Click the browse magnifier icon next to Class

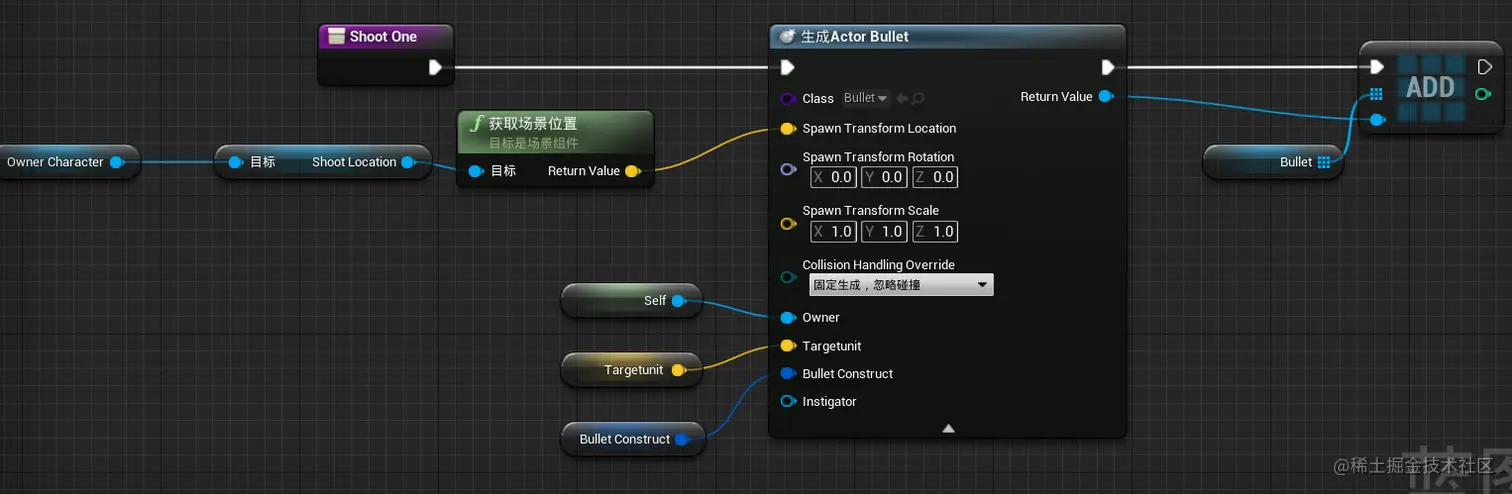[917, 98]
